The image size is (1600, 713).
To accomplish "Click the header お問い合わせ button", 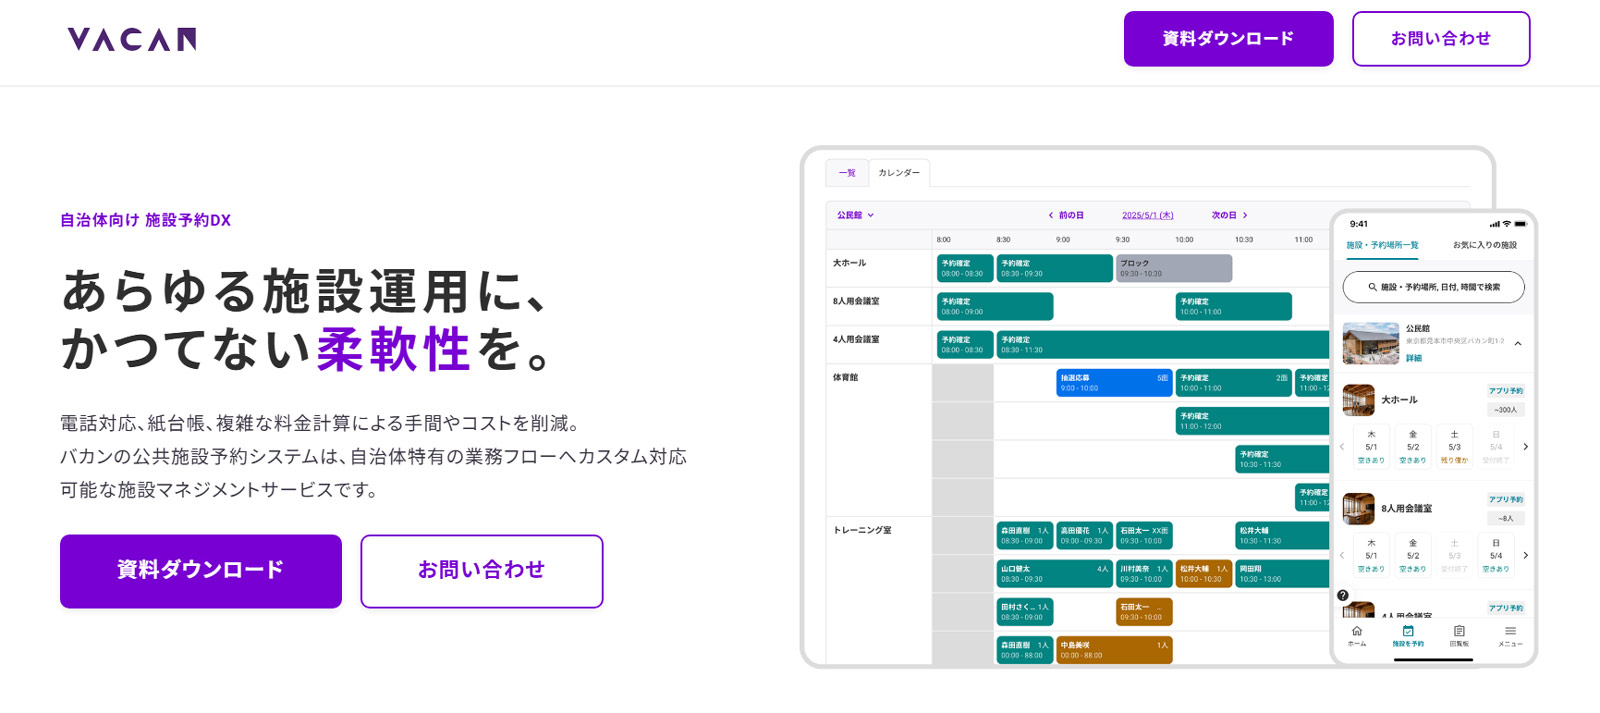I will tap(1441, 39).
